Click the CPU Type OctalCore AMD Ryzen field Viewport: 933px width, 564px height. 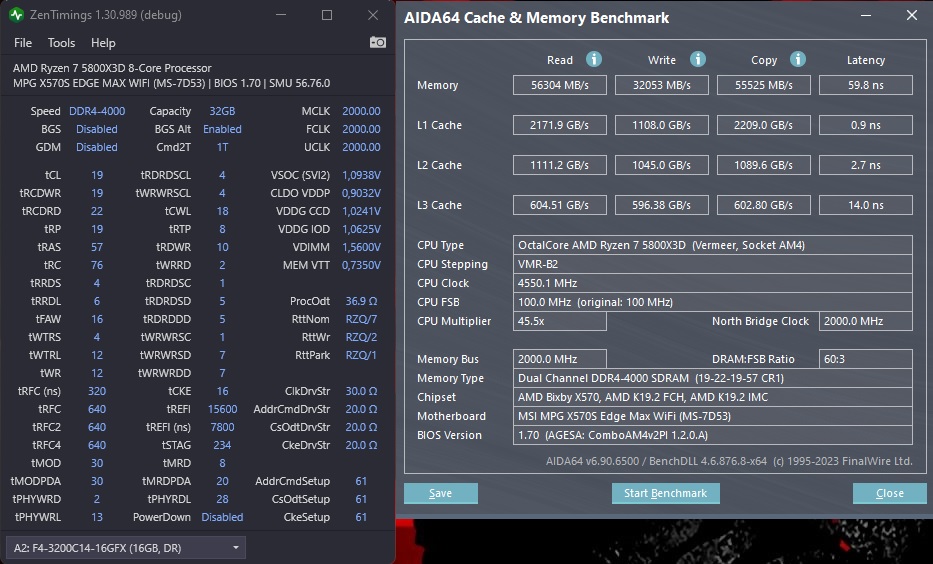pyautogui.click(x=712, y=245)
